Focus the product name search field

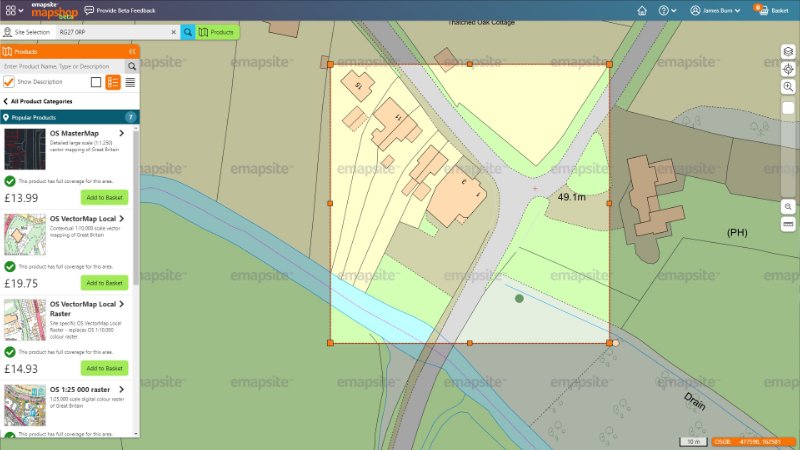point(62,66)
